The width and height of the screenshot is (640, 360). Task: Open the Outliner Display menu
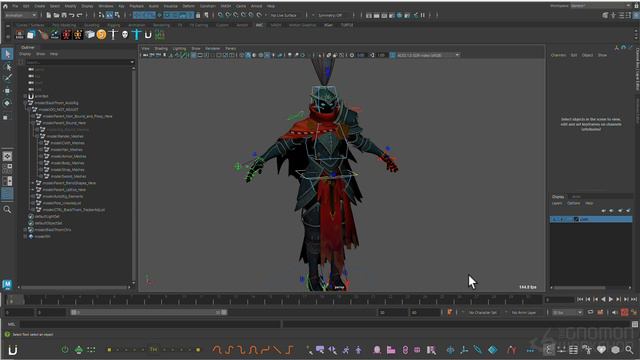click(x=25, y=54)
